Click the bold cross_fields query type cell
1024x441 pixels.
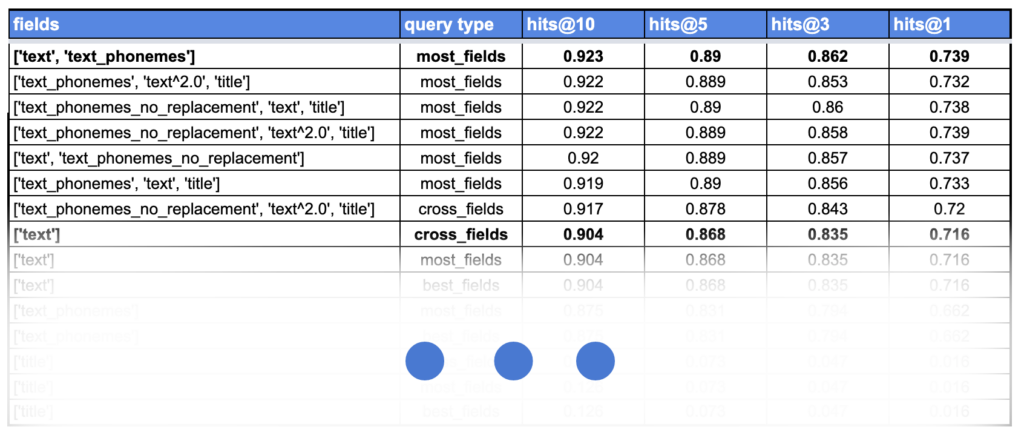pyautogui.click(x=460, y=235)
